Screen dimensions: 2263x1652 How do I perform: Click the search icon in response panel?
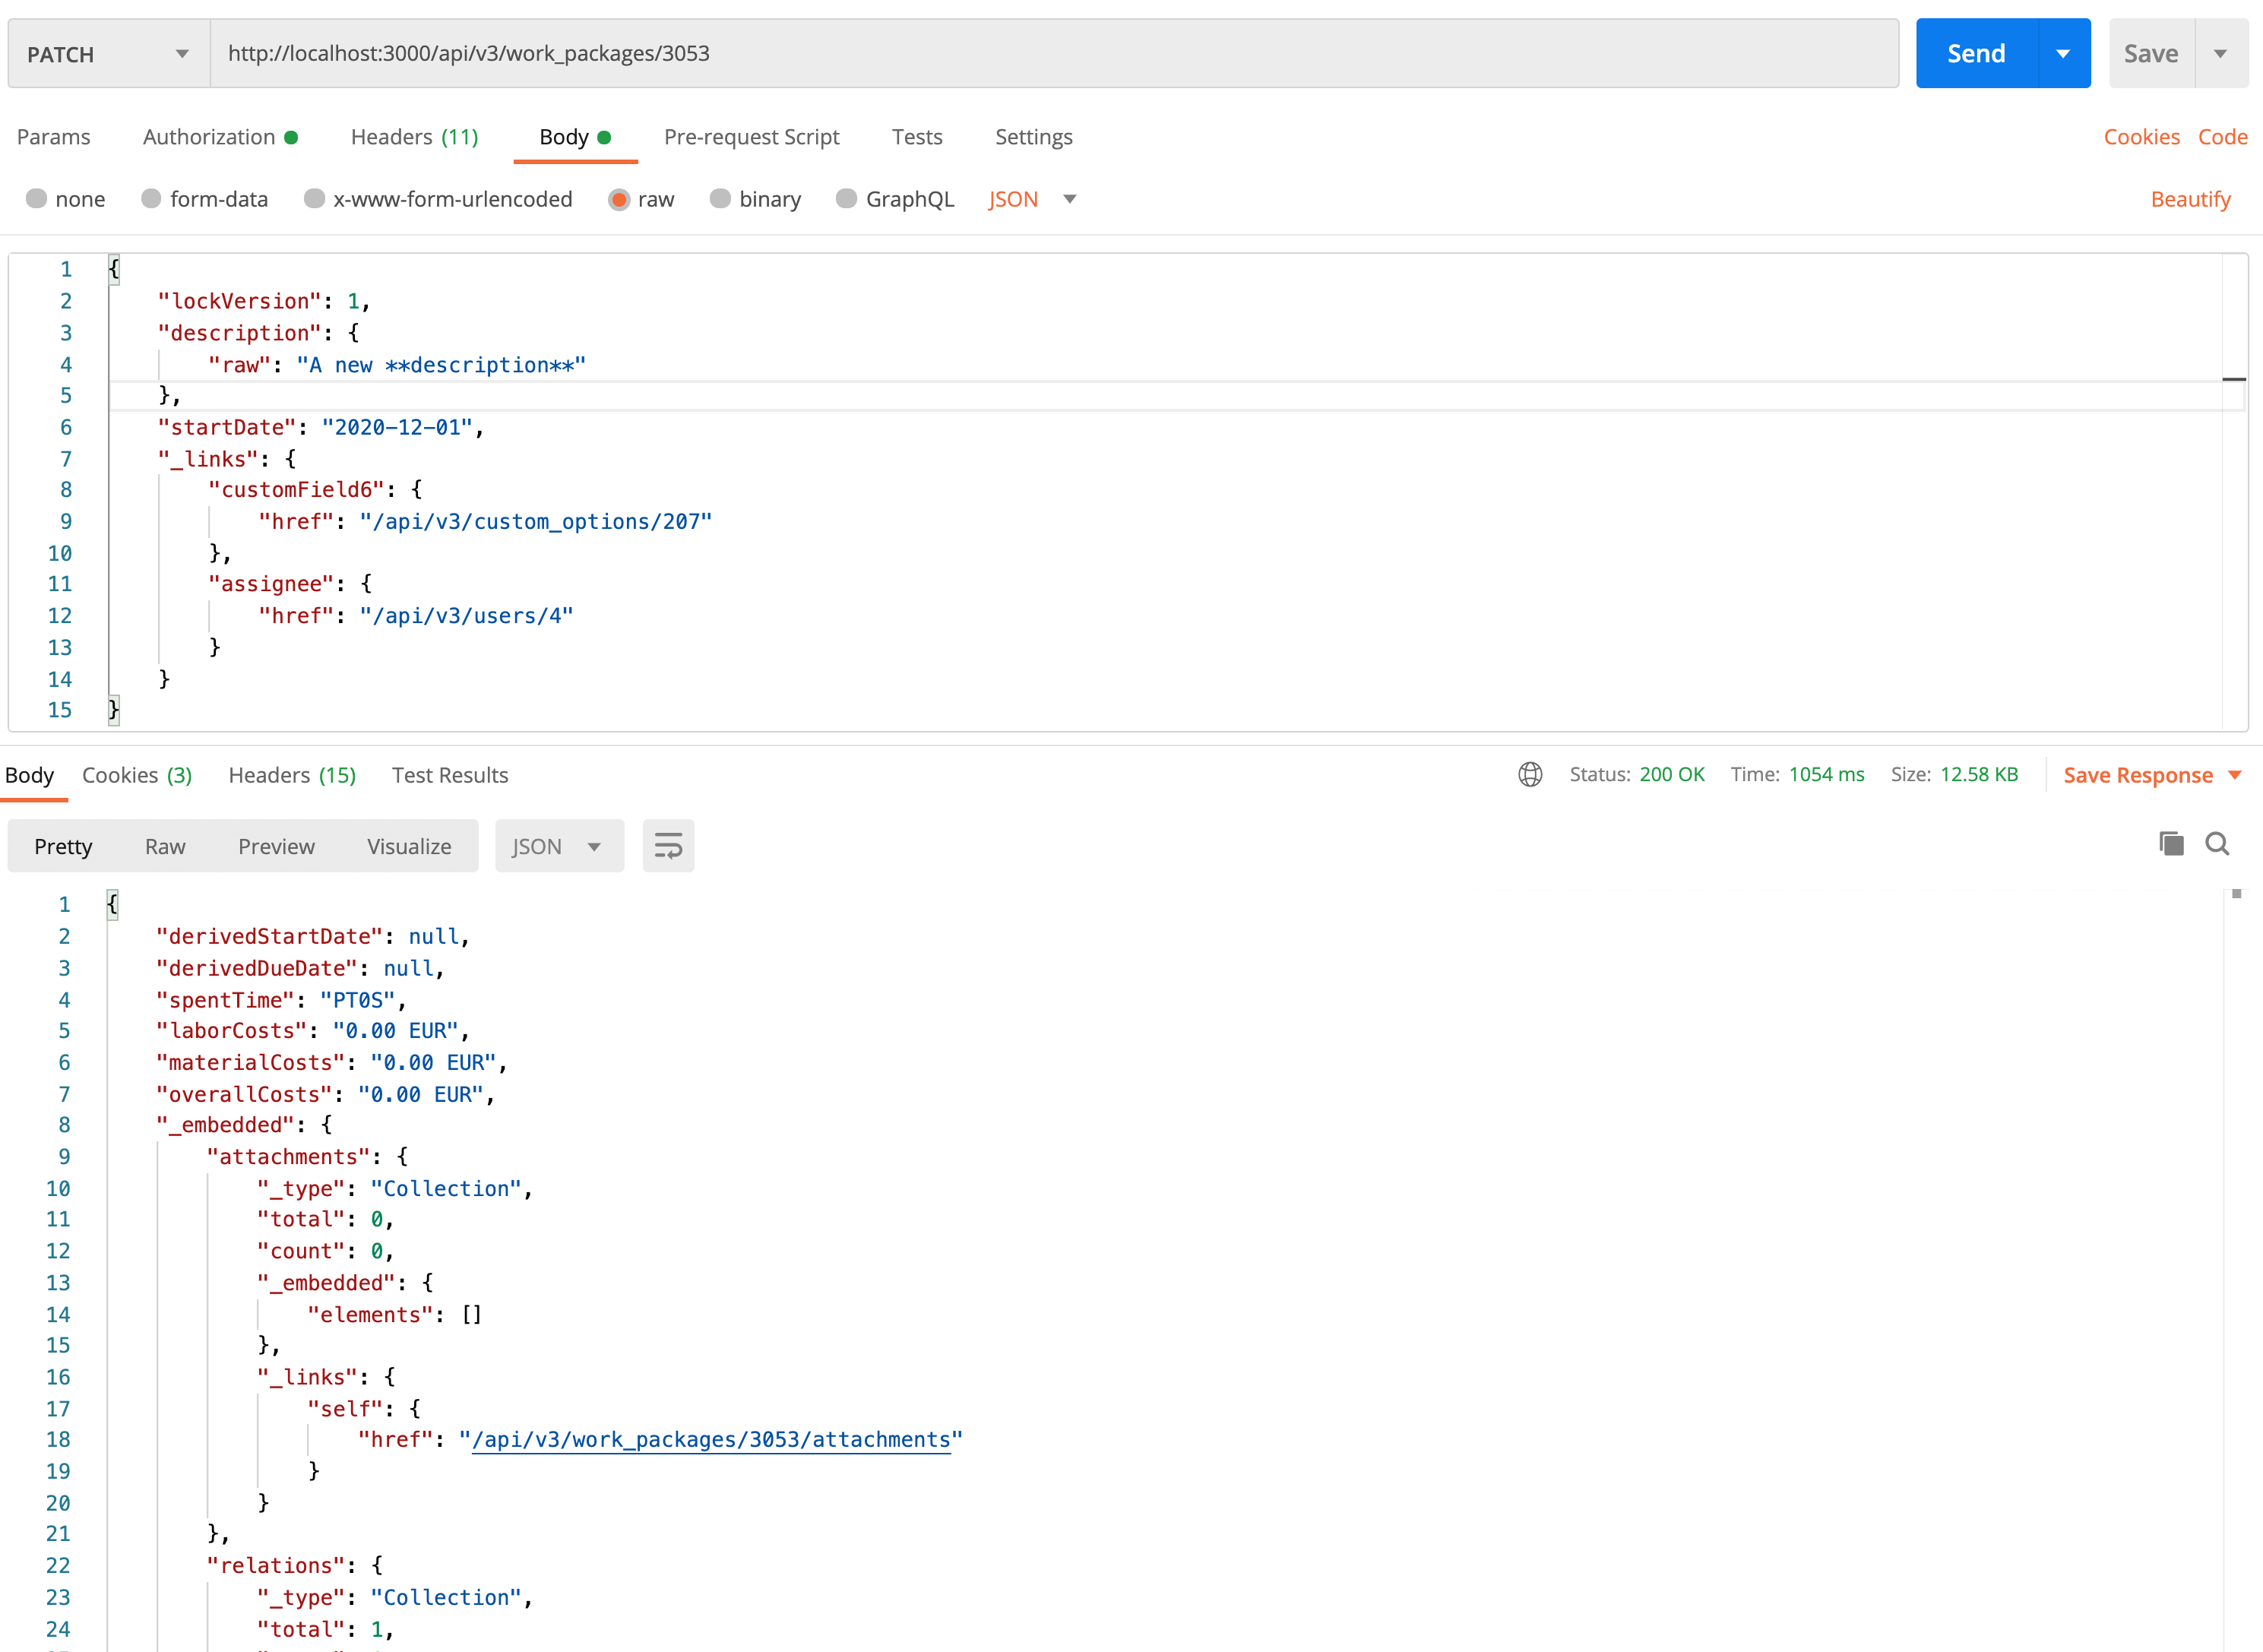2217,845
